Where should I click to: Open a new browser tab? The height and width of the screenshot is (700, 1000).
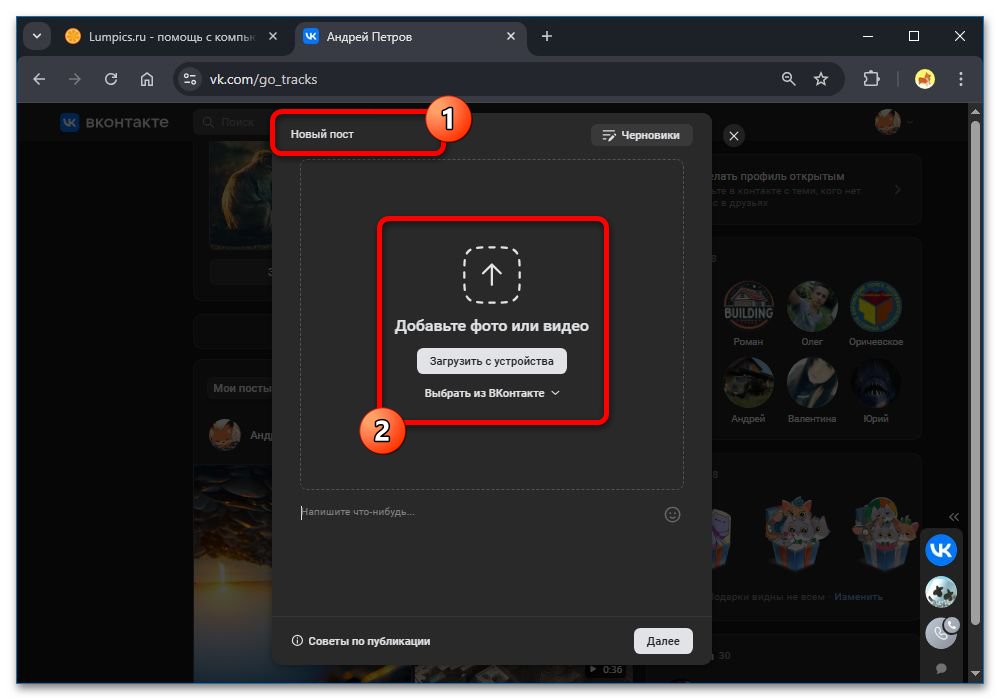[x=547, y=36]
